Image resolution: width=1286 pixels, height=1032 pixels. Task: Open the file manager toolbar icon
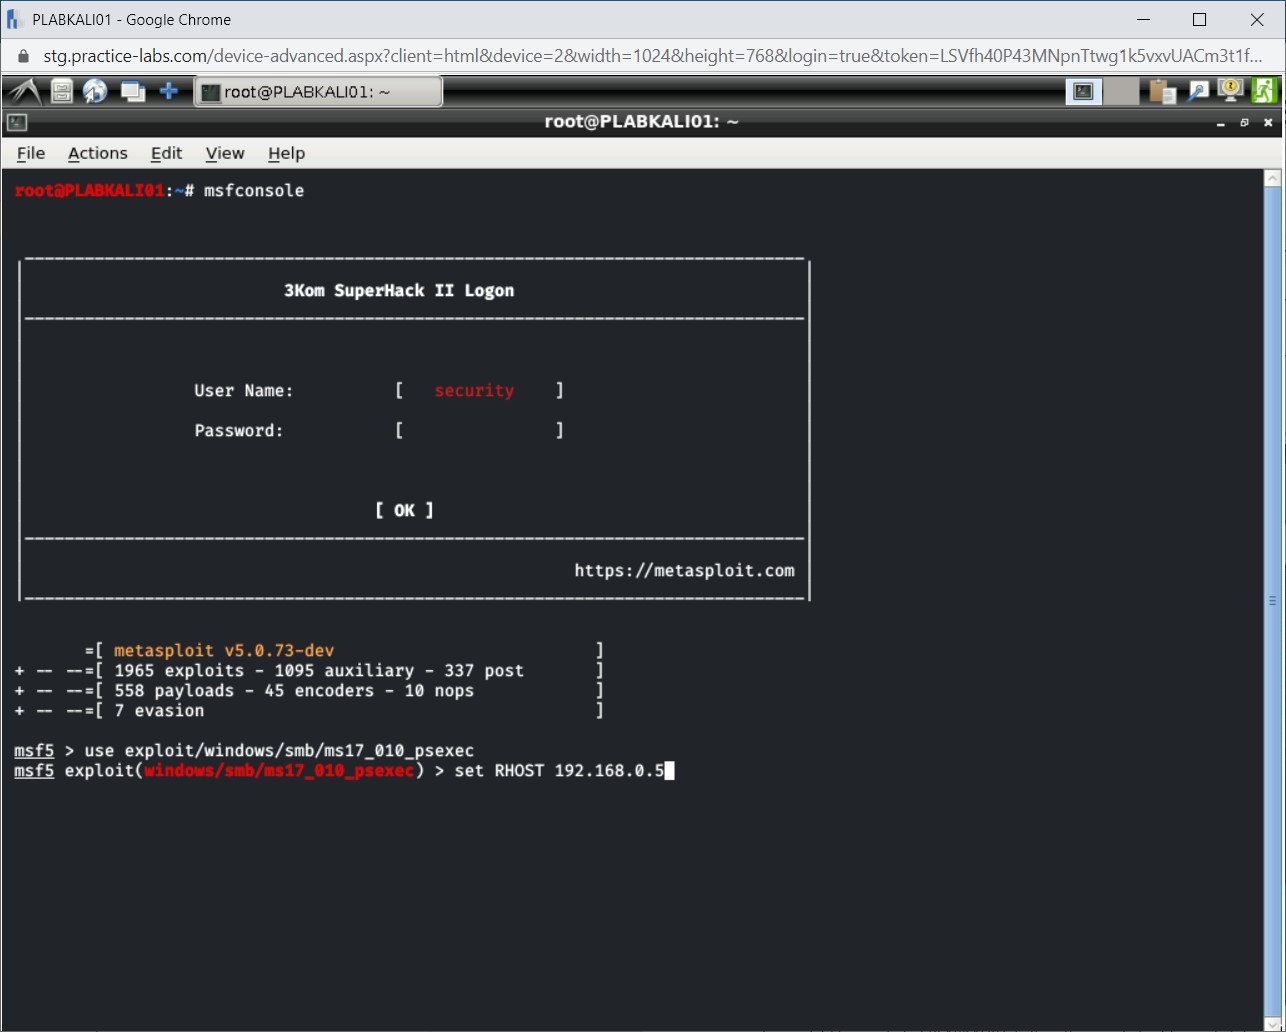61,91
